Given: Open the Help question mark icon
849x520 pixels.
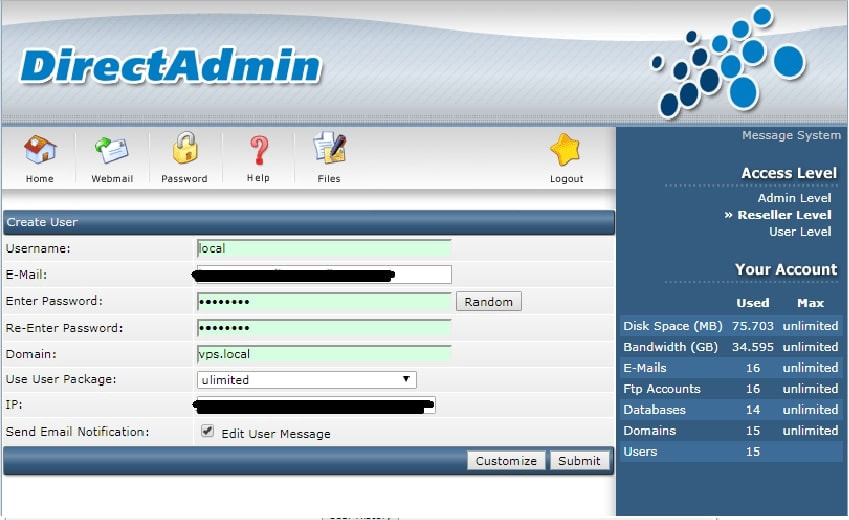Looking at the screenshot, I should pyautogui.click(x=259, y=150).
